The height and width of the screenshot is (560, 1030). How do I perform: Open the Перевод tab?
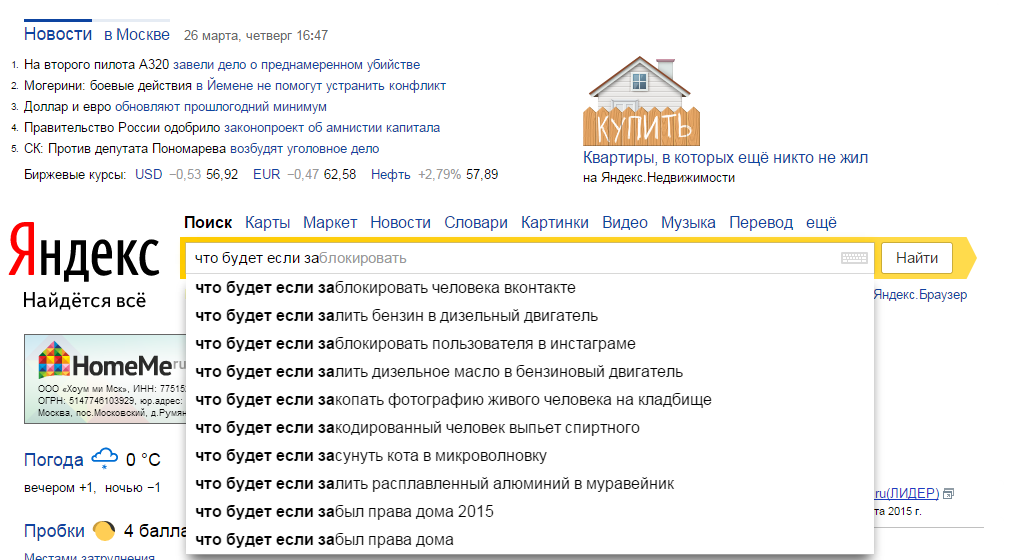coord(760,223)
